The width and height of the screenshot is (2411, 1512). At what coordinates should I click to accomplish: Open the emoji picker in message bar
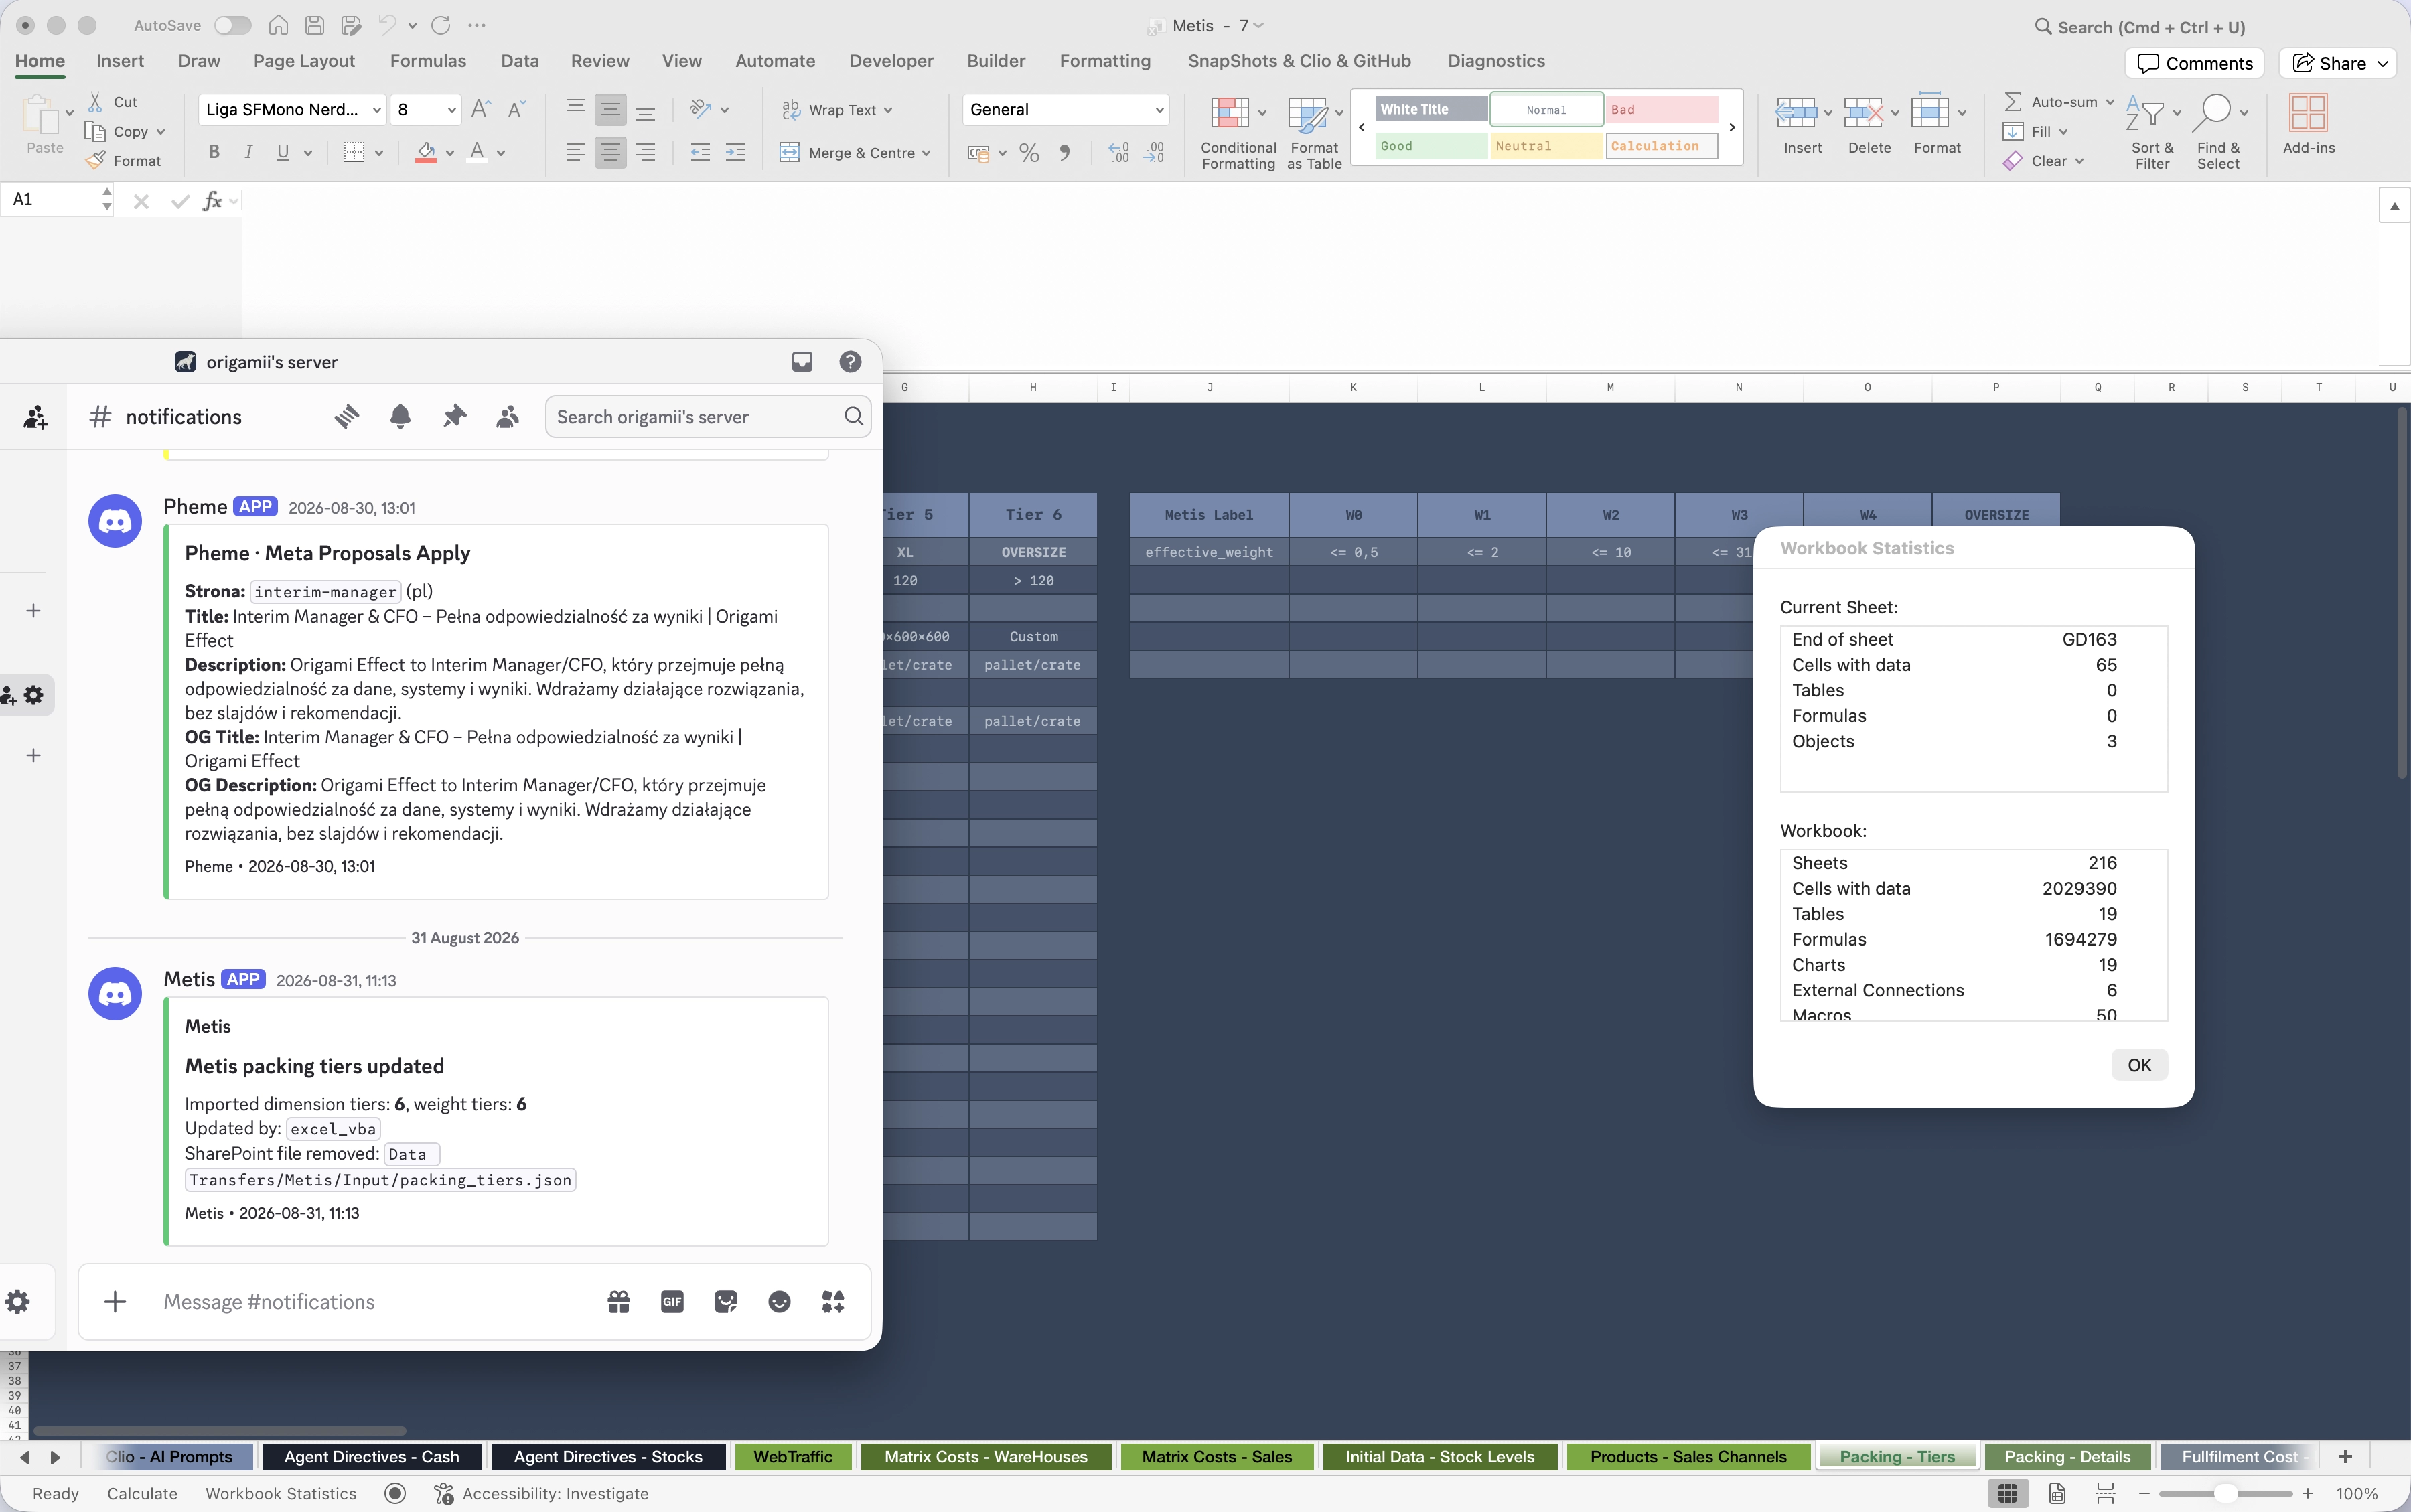[x=779, y=1301]
